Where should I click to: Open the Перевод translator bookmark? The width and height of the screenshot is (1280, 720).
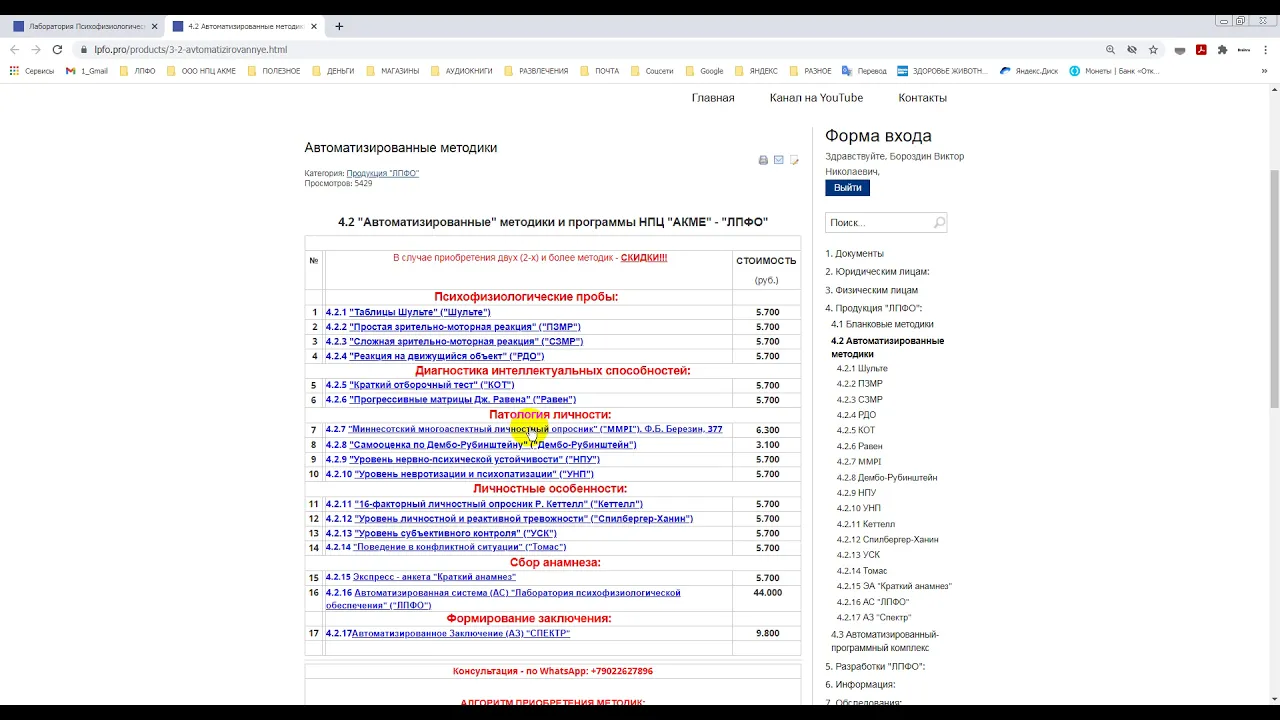tap(864, 71)
